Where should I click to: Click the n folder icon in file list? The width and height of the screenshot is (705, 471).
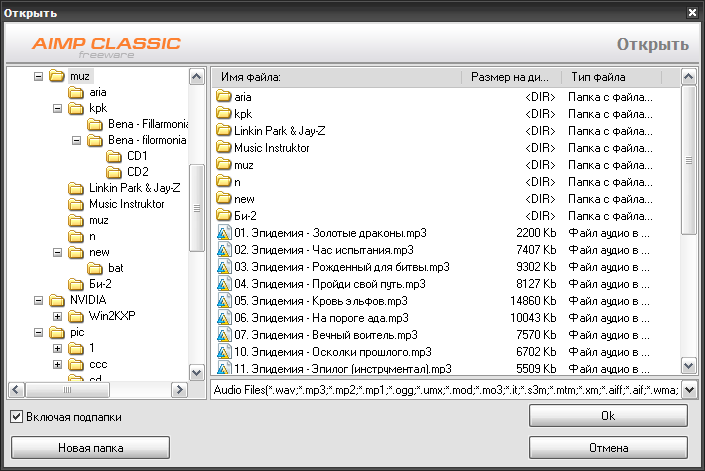click(223, 181)
